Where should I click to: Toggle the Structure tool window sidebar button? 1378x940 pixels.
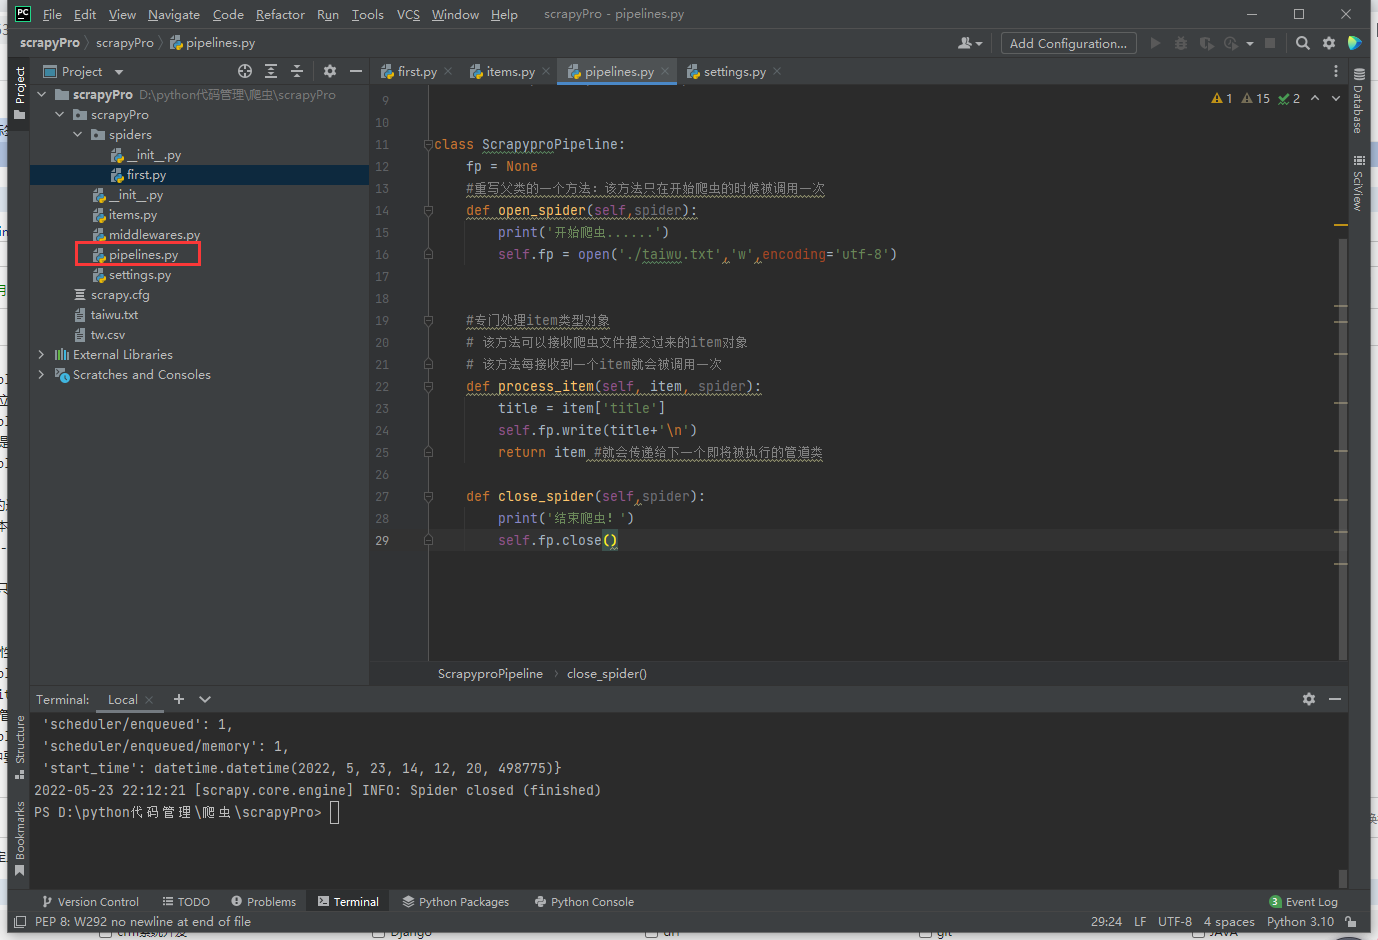pyautogui.click(x=19, y=745)
